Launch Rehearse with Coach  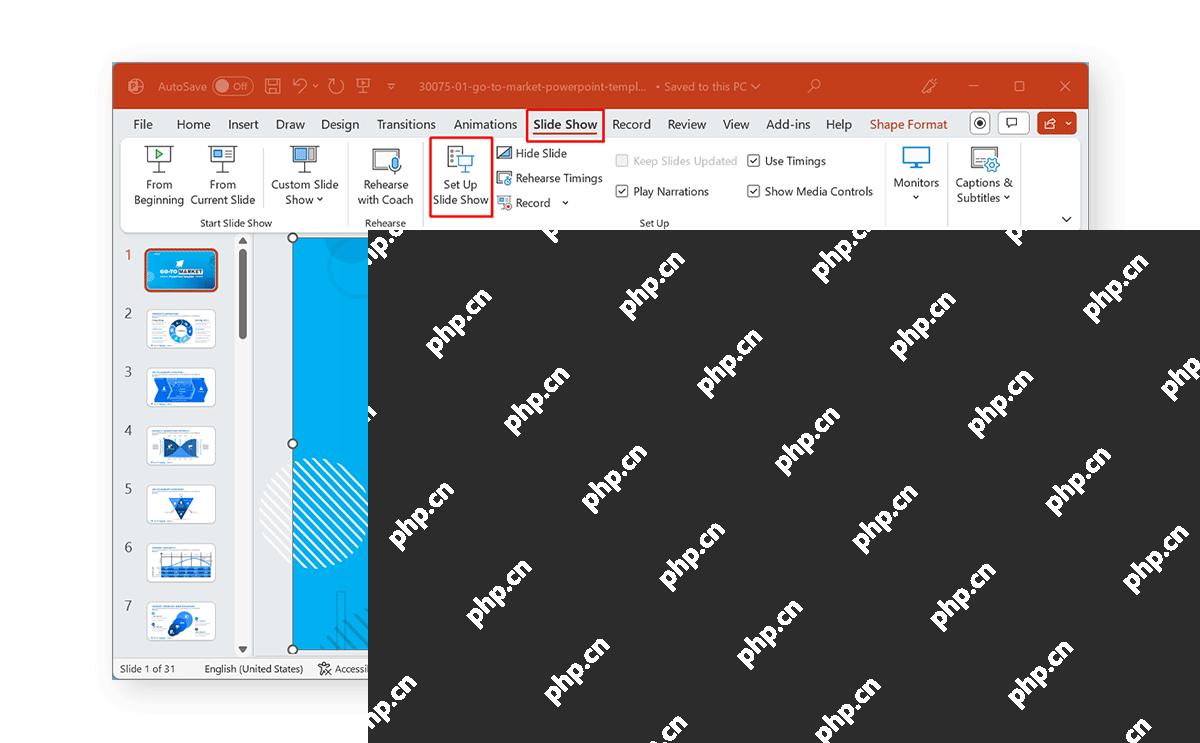(x=386, y=176)
